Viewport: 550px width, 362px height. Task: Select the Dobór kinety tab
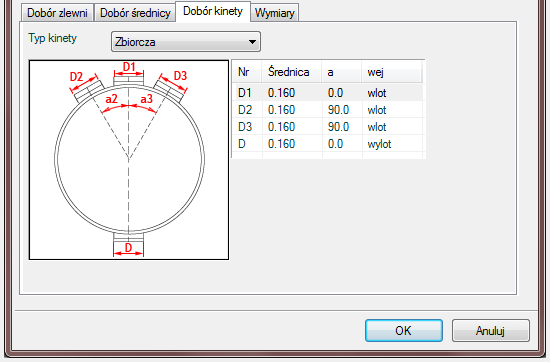pos(213,11)
